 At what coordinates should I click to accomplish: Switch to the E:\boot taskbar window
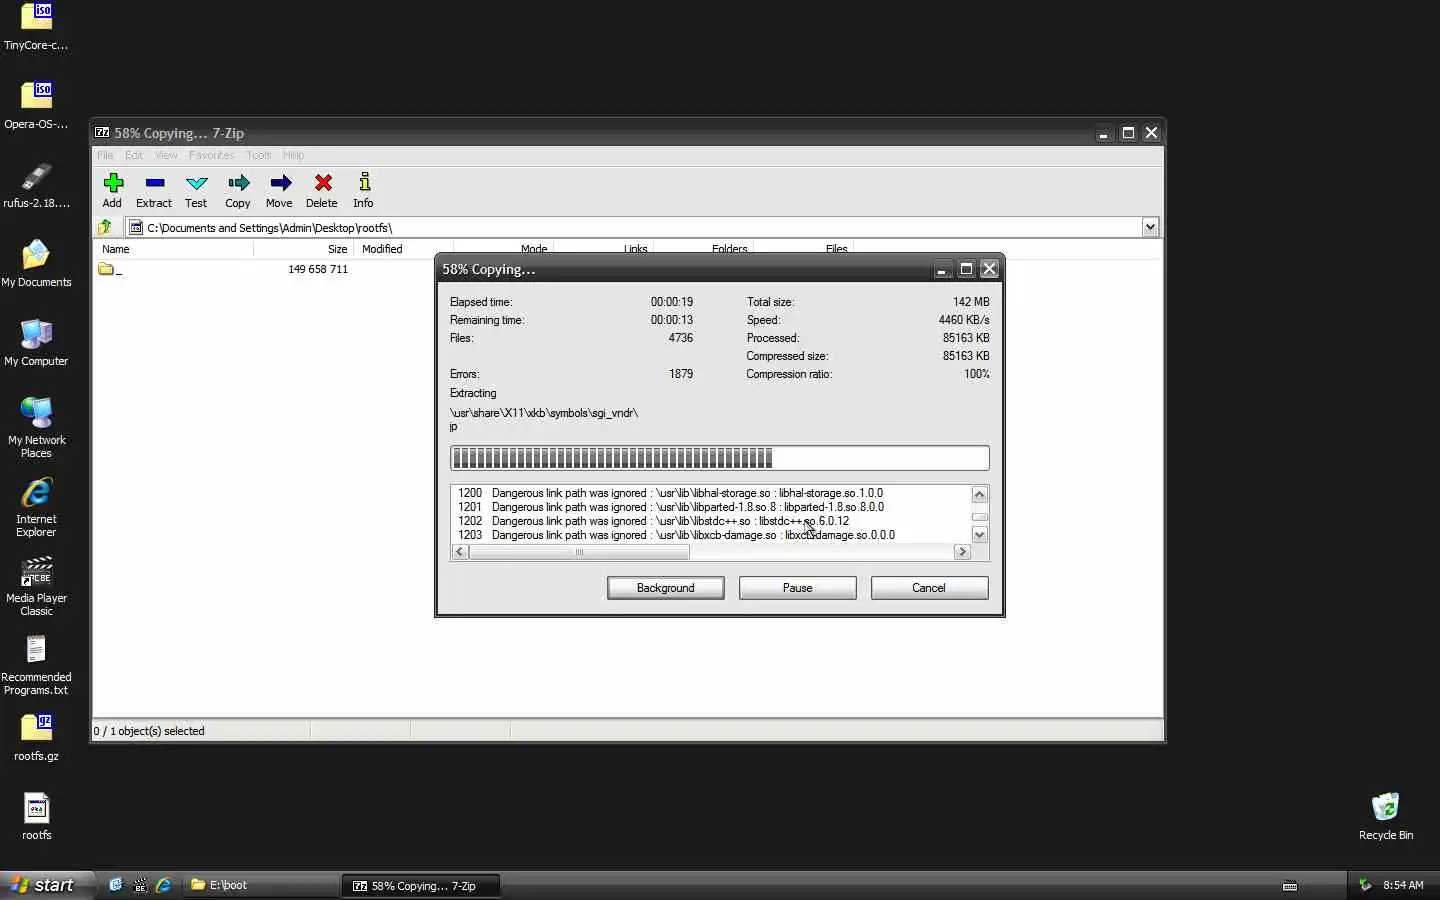(260, 885)
